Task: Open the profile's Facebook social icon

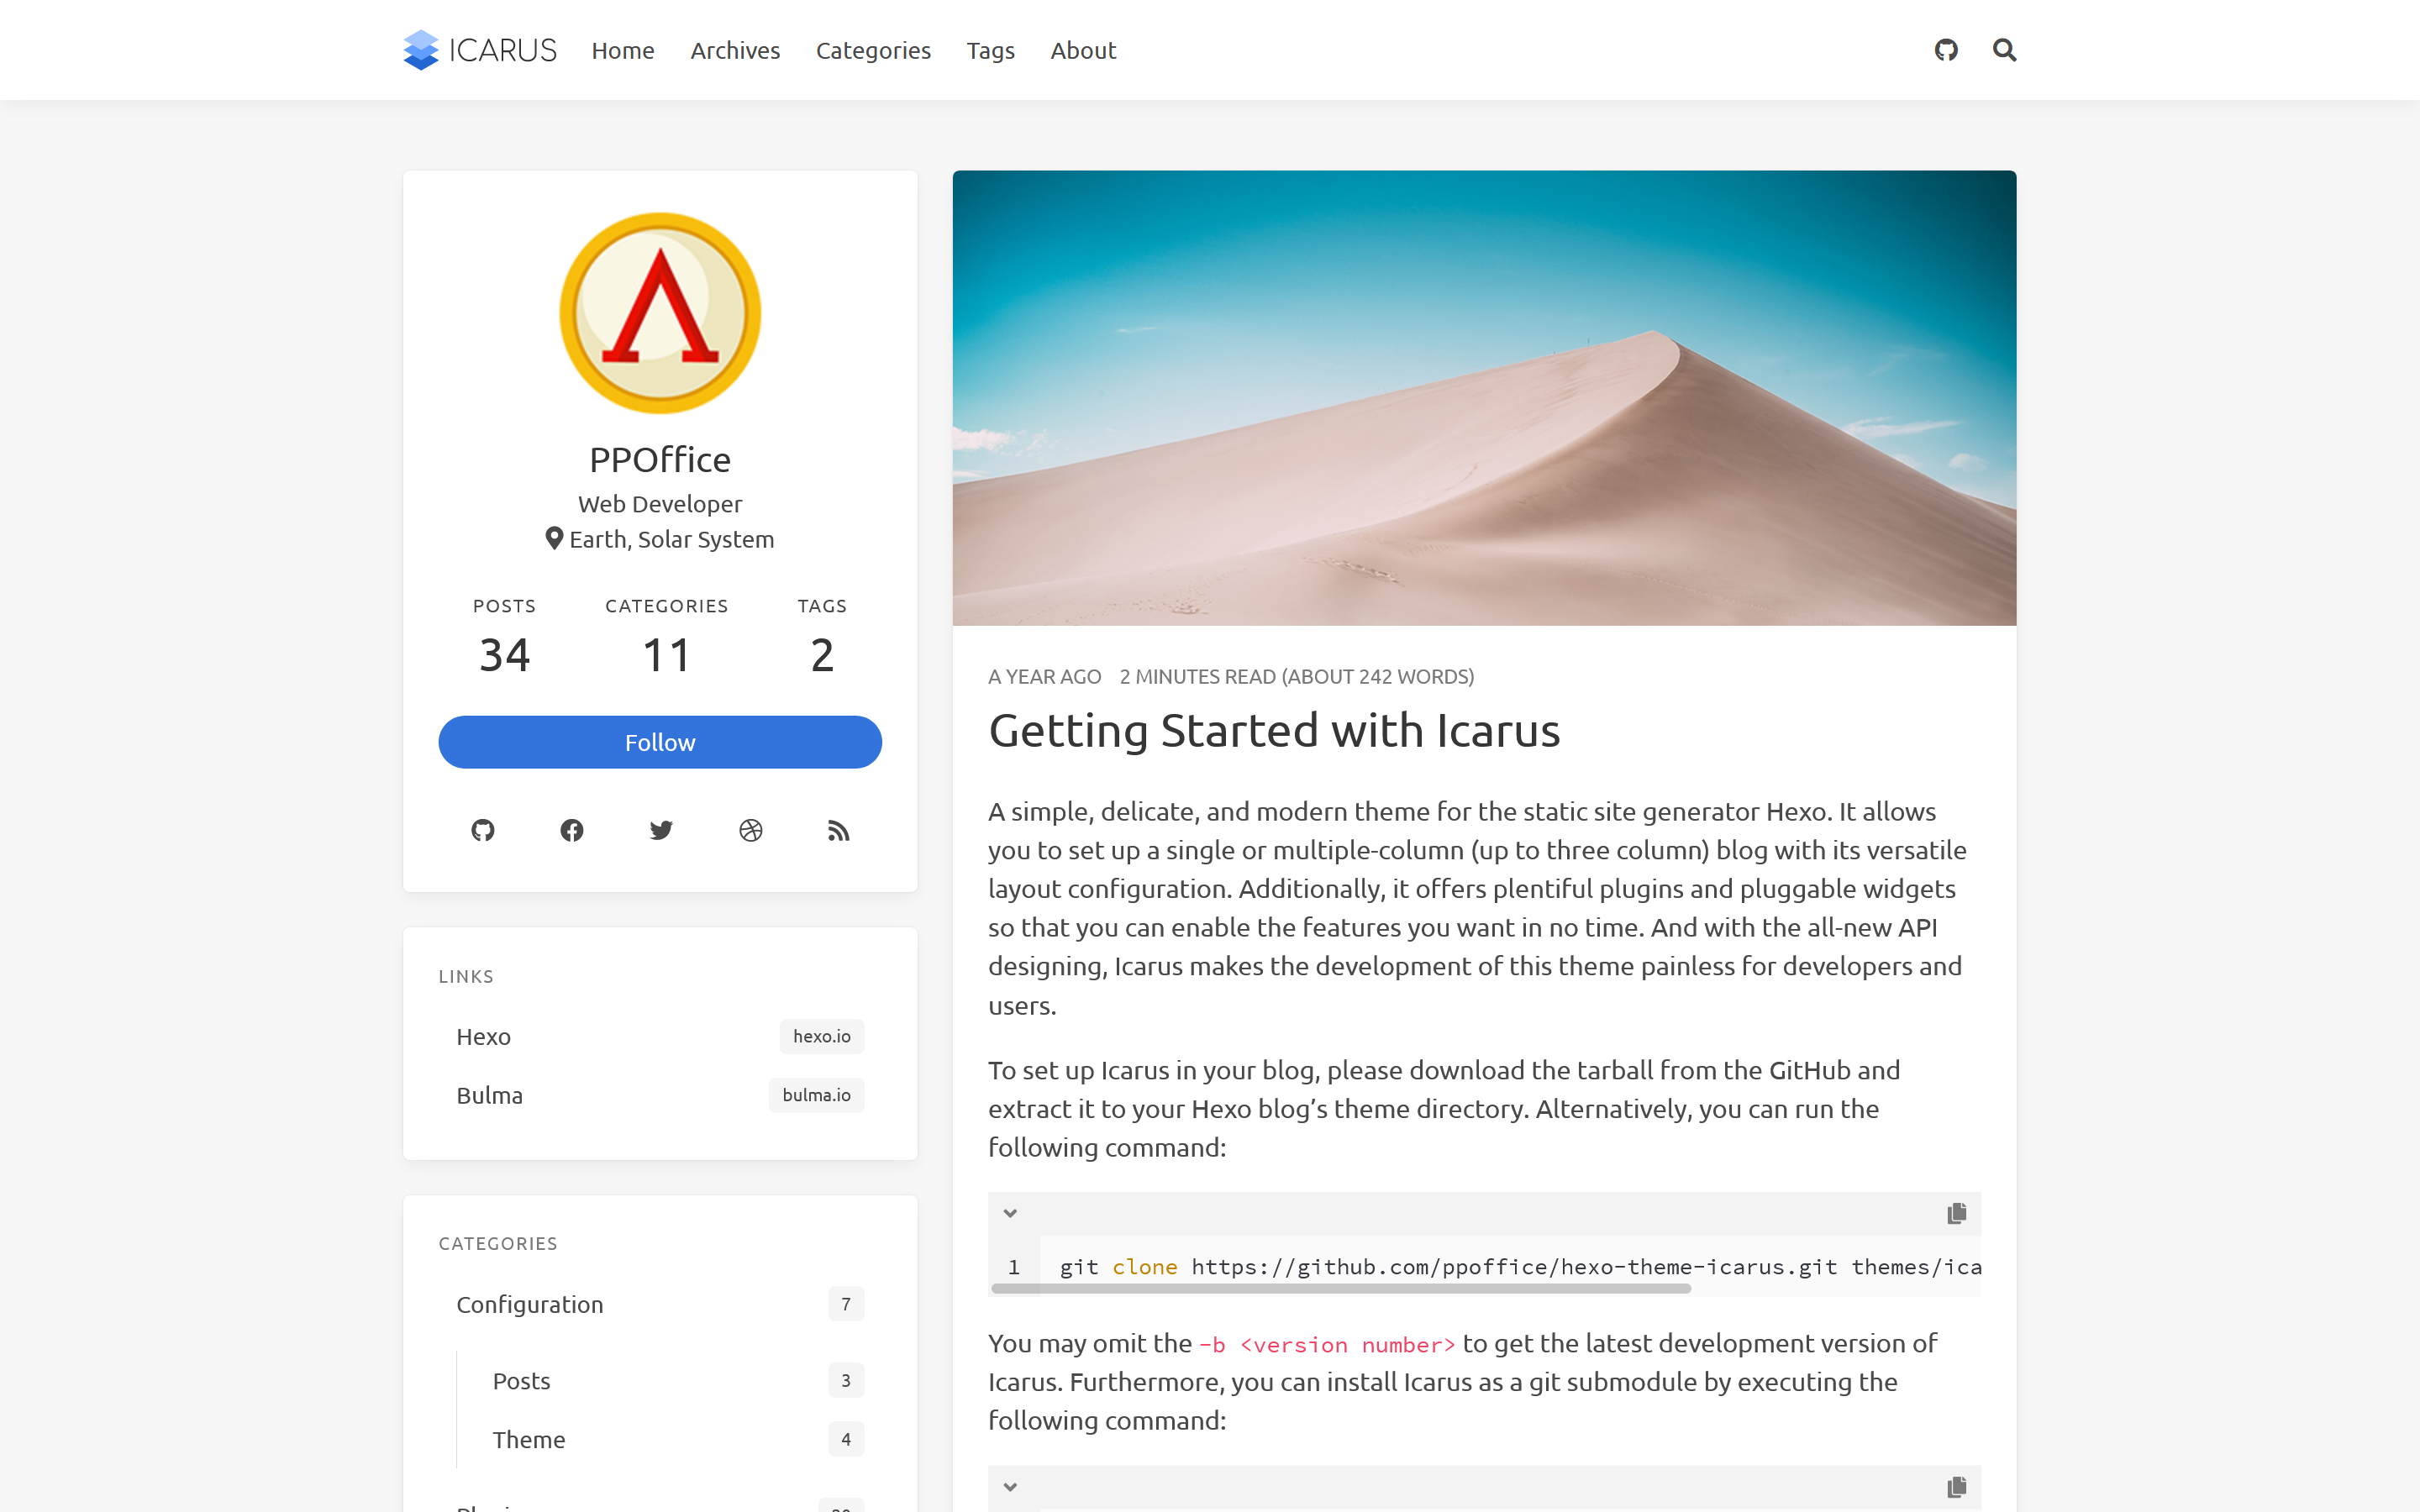Action: coord(572,830)
